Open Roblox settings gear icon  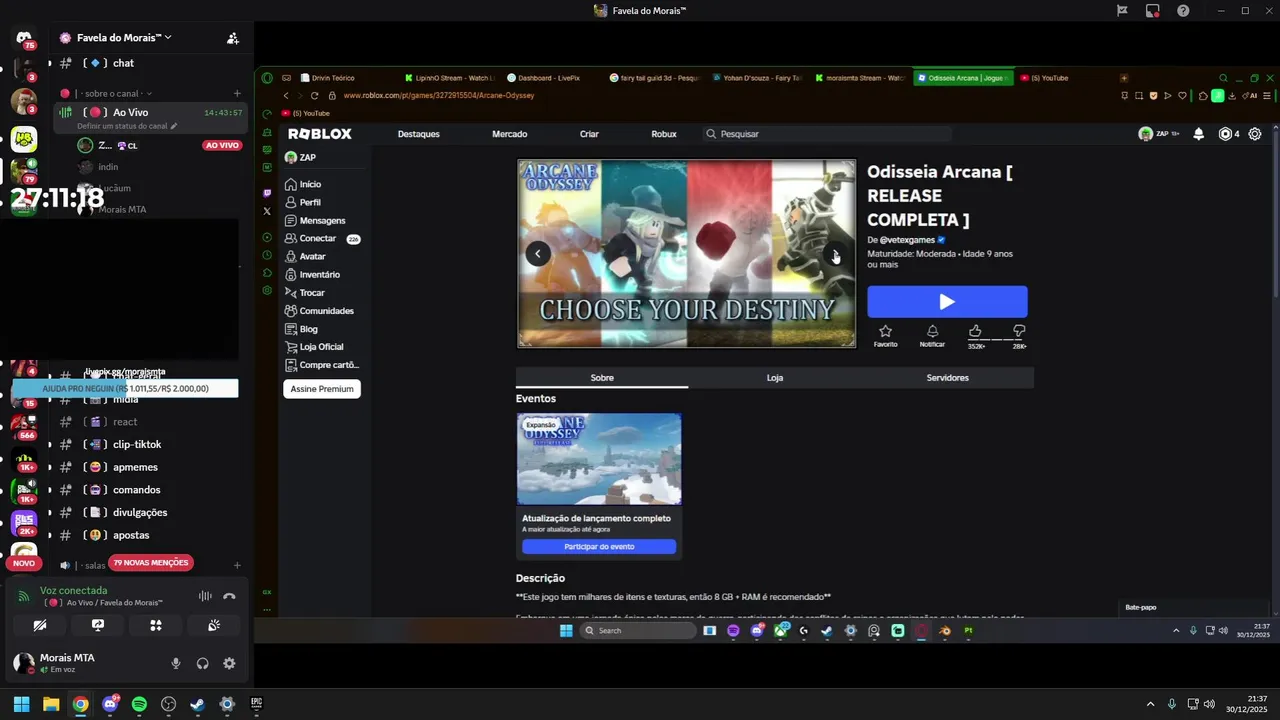tap(1255, 134)
